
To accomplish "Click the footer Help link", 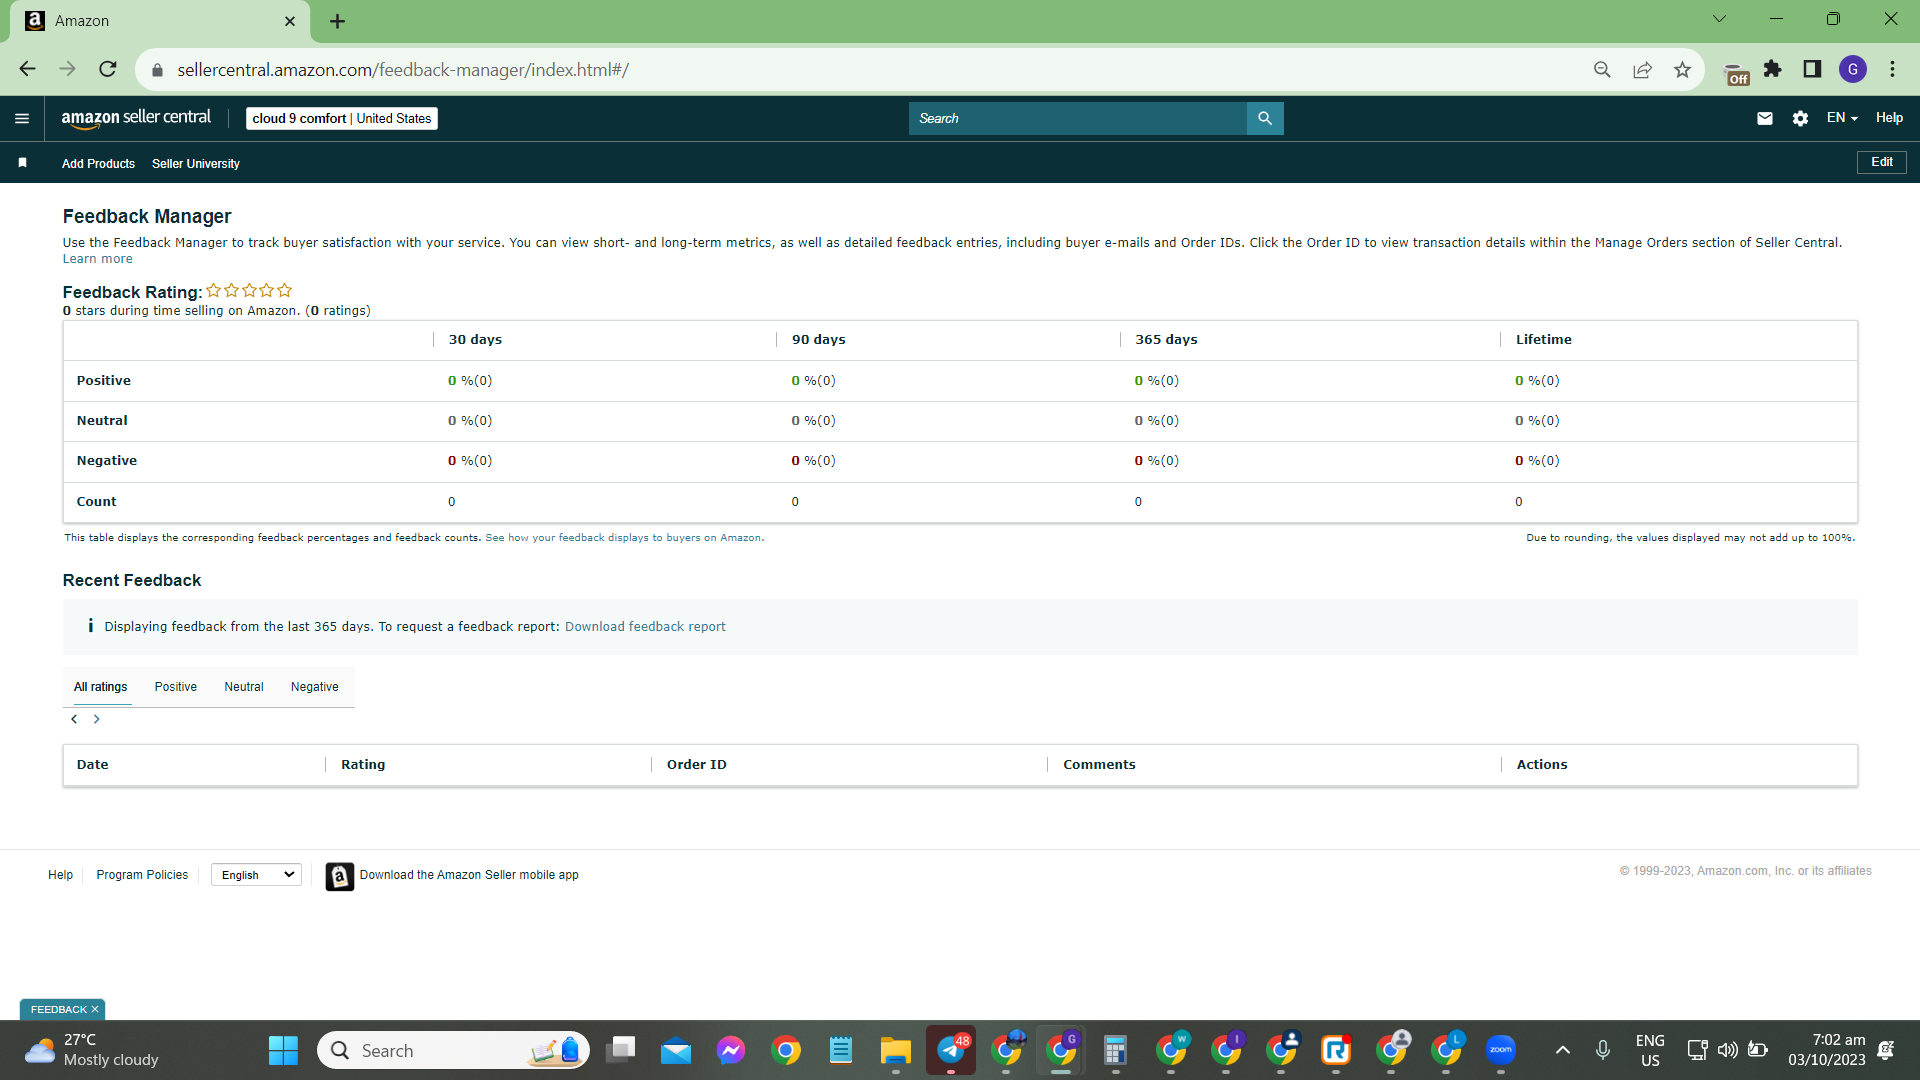I will [x=60, y=875].
